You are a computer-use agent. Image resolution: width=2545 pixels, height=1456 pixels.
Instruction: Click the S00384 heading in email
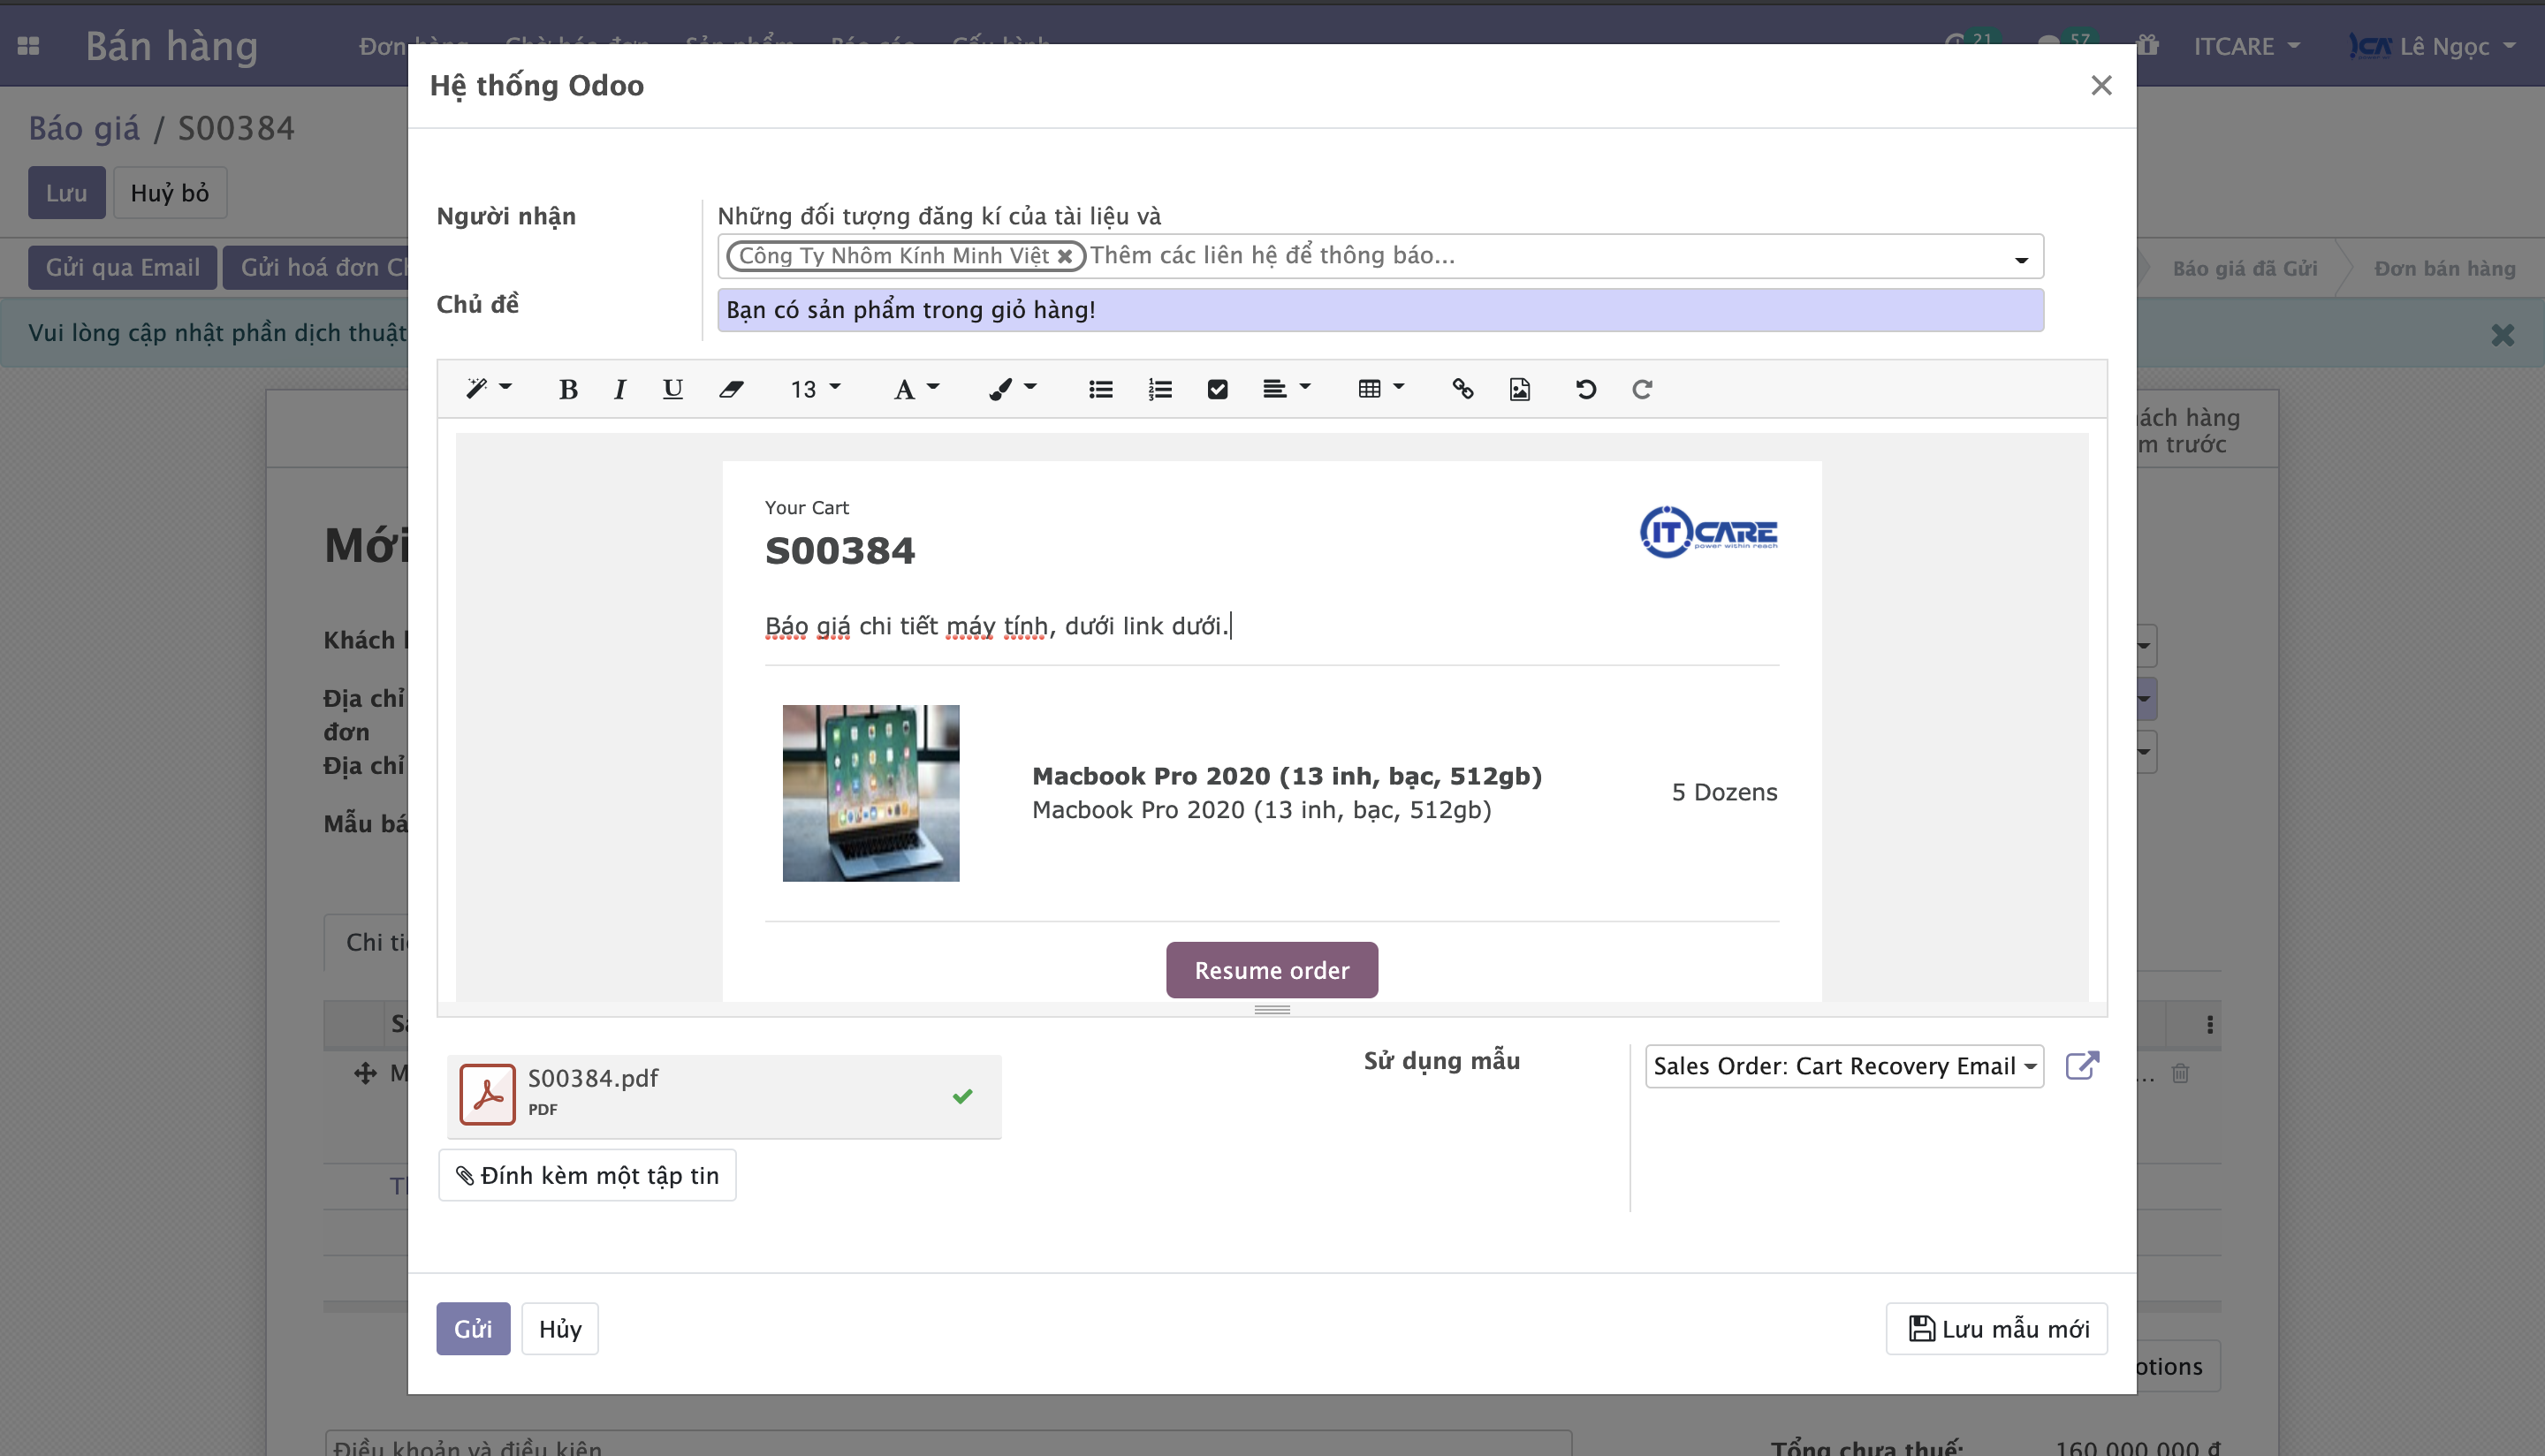click(x=840, y=551)
